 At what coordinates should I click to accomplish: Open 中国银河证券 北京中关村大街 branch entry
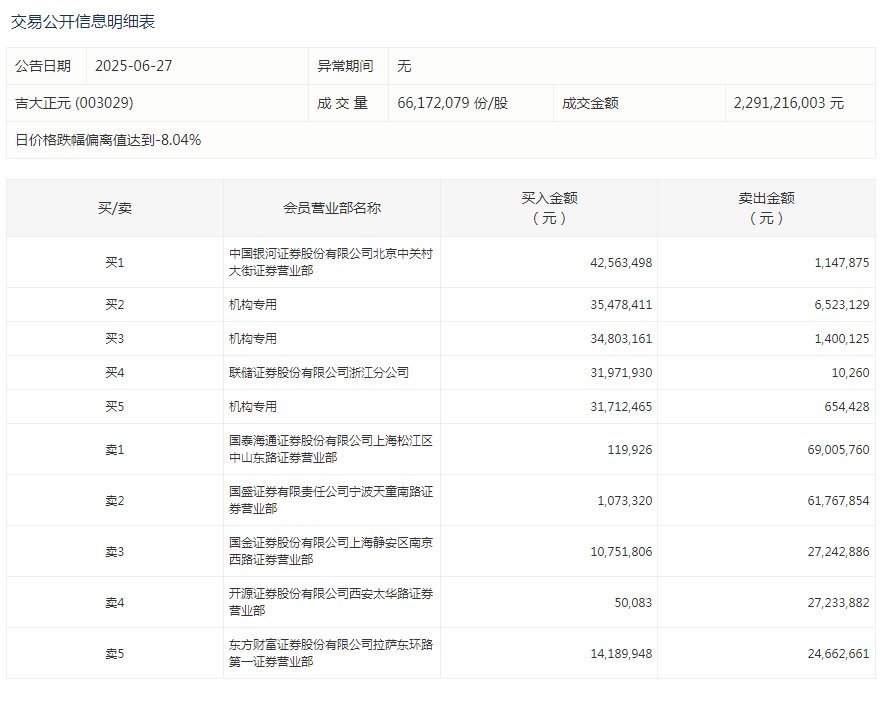click(x=330, y=262)
